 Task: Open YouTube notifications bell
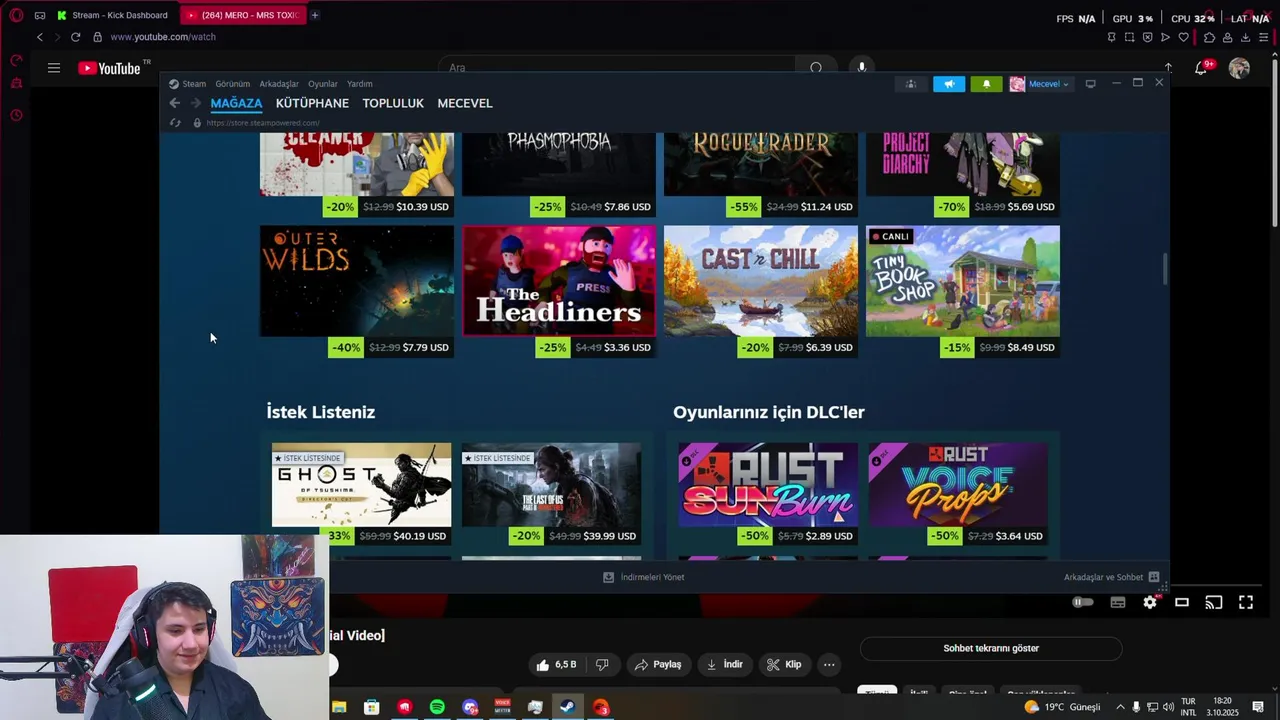coord(1202,68)
